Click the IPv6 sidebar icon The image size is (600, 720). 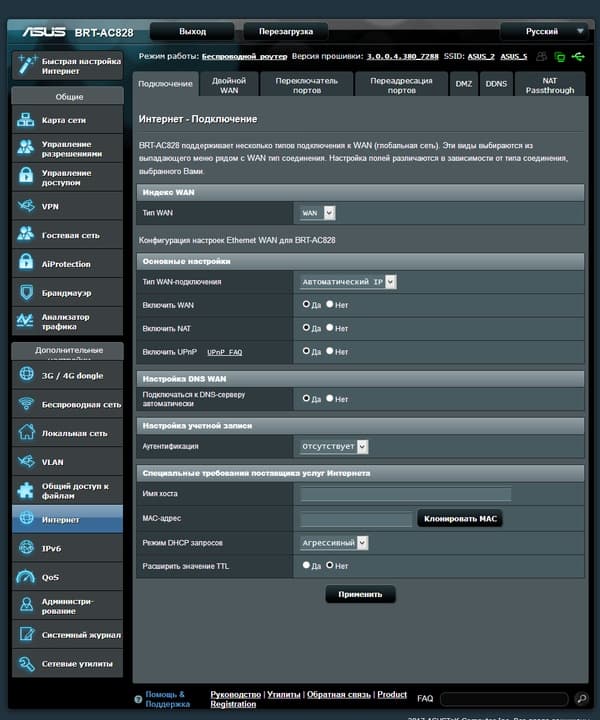pos(26,548)
